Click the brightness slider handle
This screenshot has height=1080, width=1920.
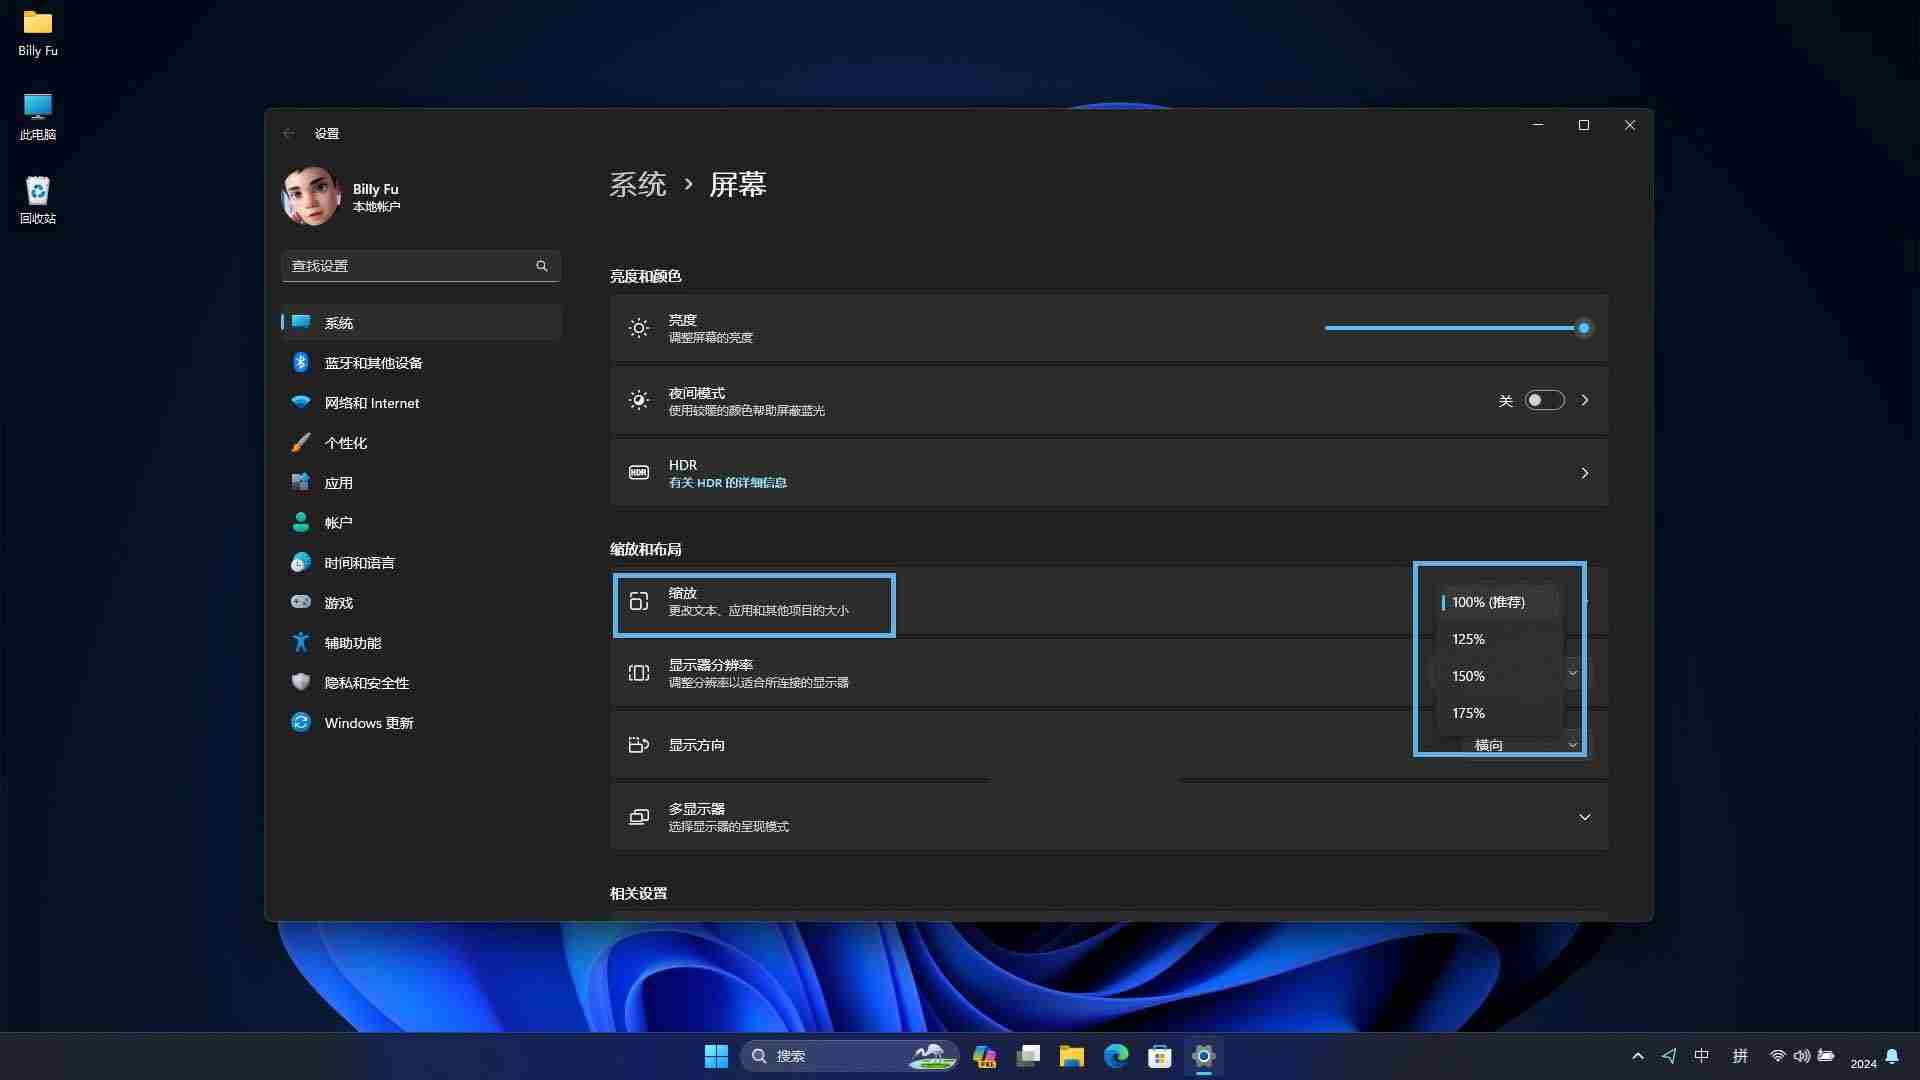pos(1583,328)
